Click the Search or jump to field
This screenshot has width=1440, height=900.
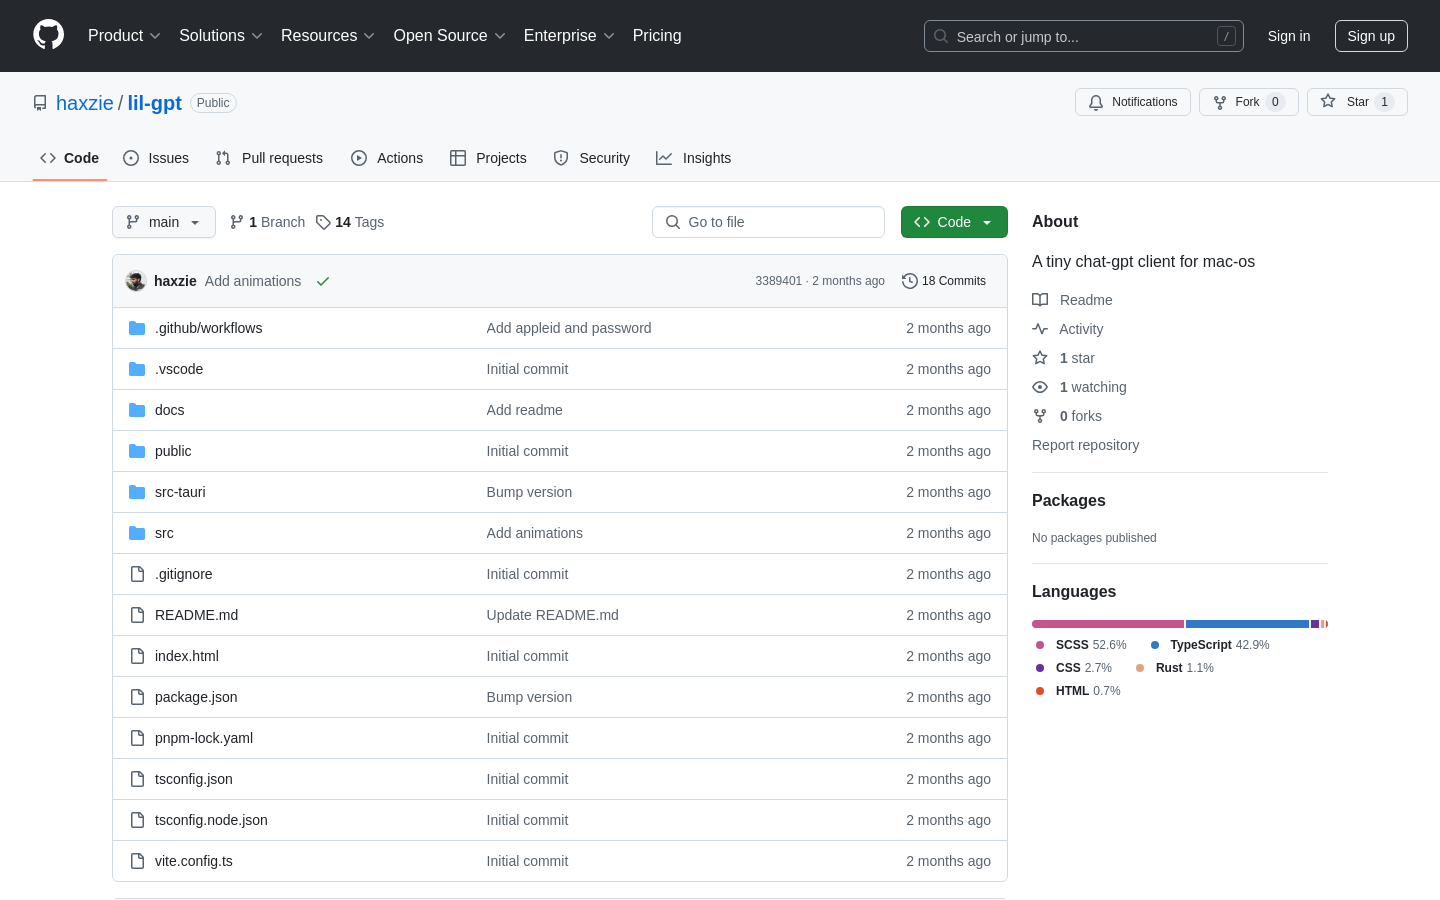point(1084,36)
